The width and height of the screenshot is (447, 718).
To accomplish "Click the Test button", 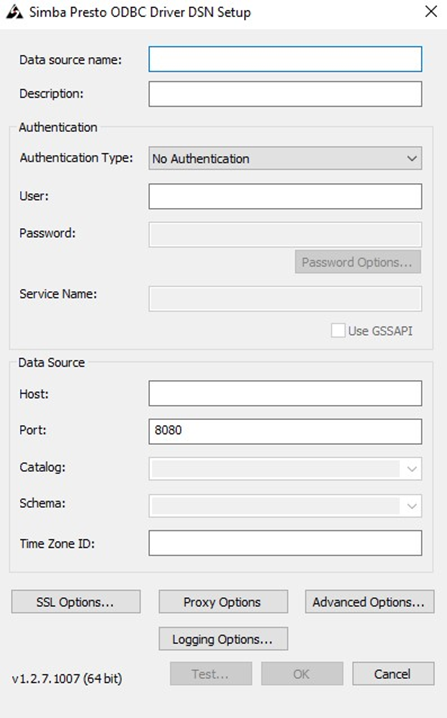I will [211, 674].
